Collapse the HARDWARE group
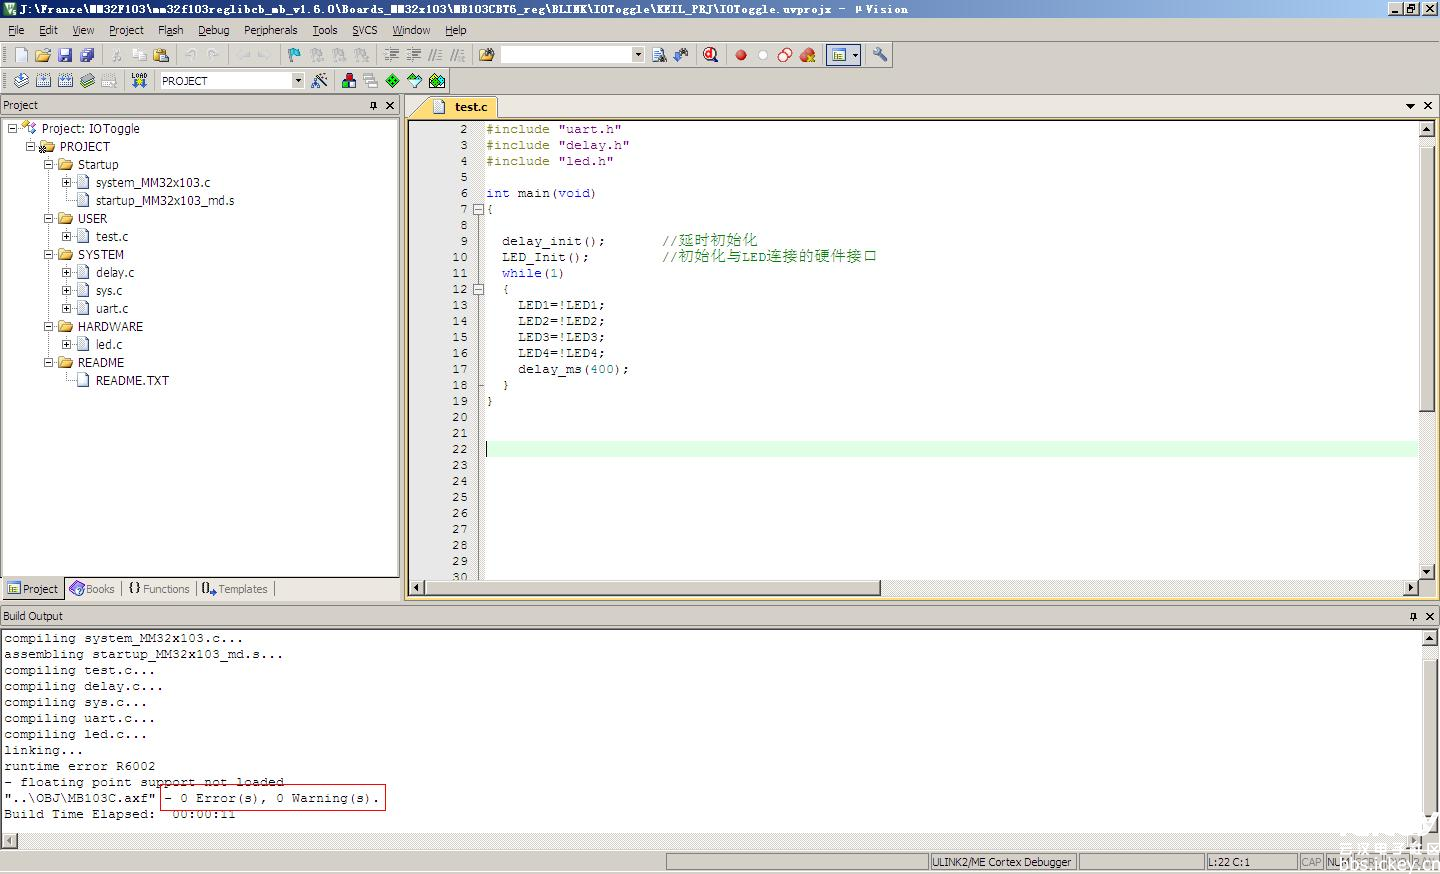Screen dimensions: 1440x874 (48, 326)
